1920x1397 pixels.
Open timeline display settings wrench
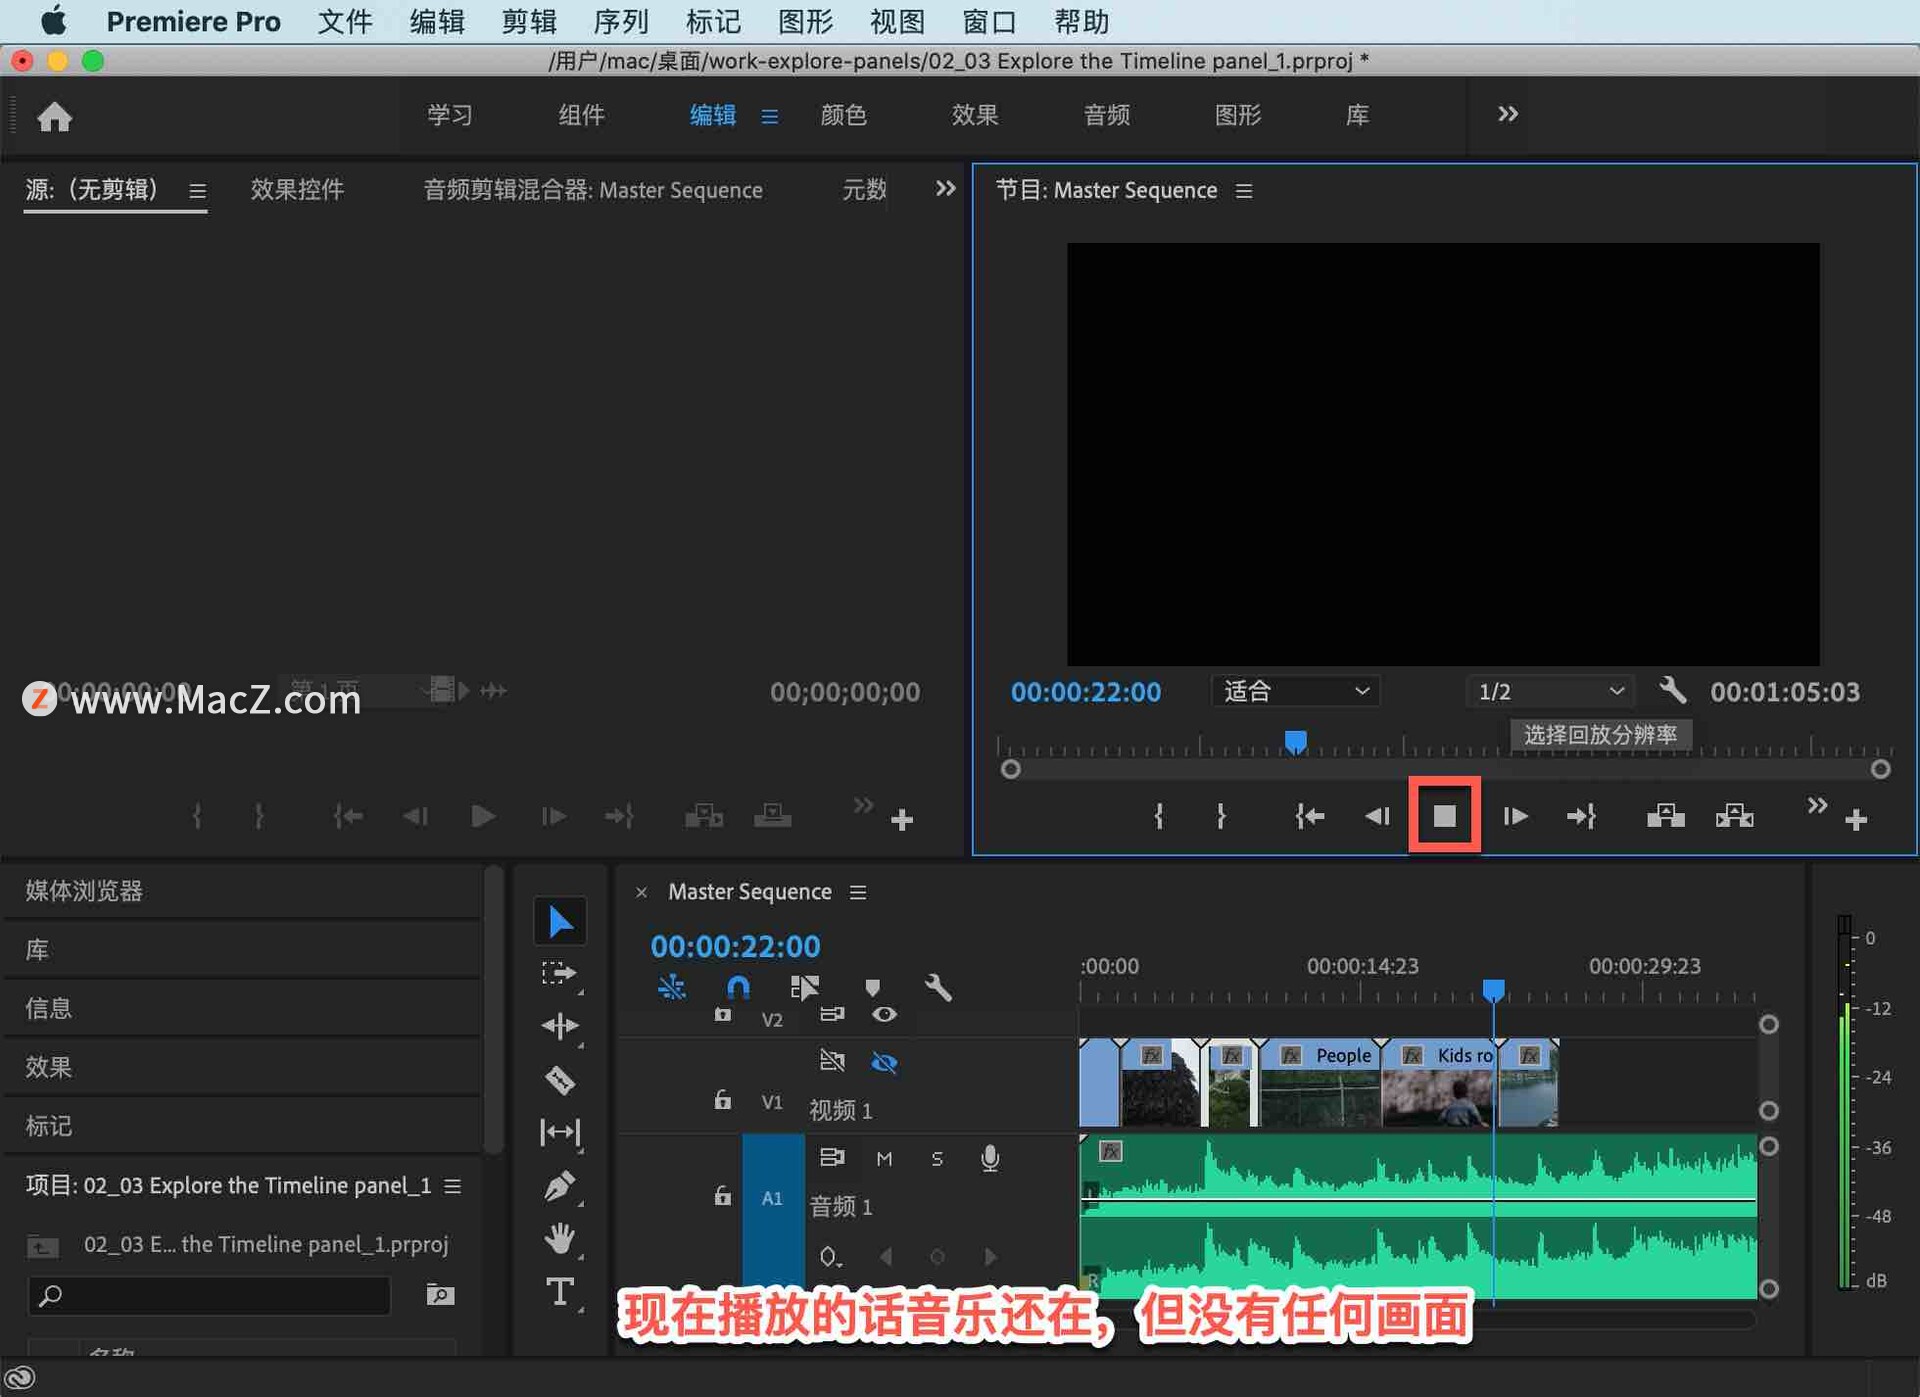coord(938,988)
